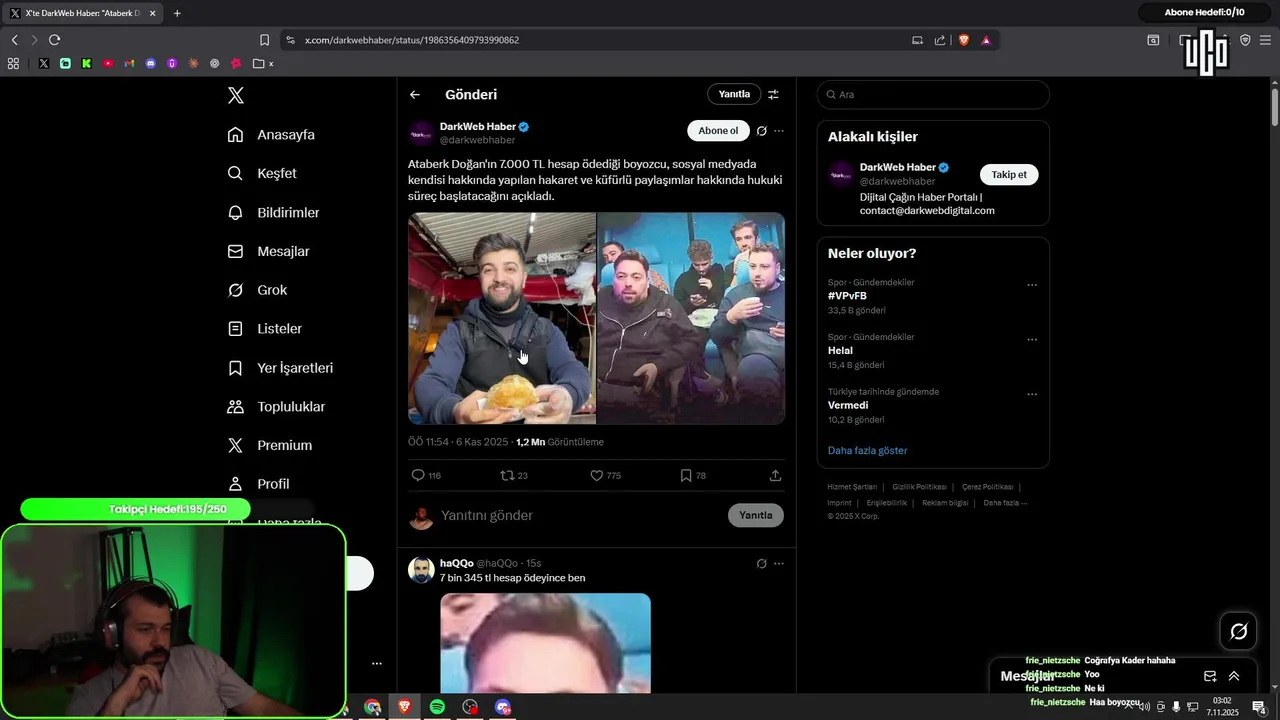Screen dimensions: 1280x720
Task: Click the Grok icon on the DarkWeb Haber post
Action: tap(762, 131)
